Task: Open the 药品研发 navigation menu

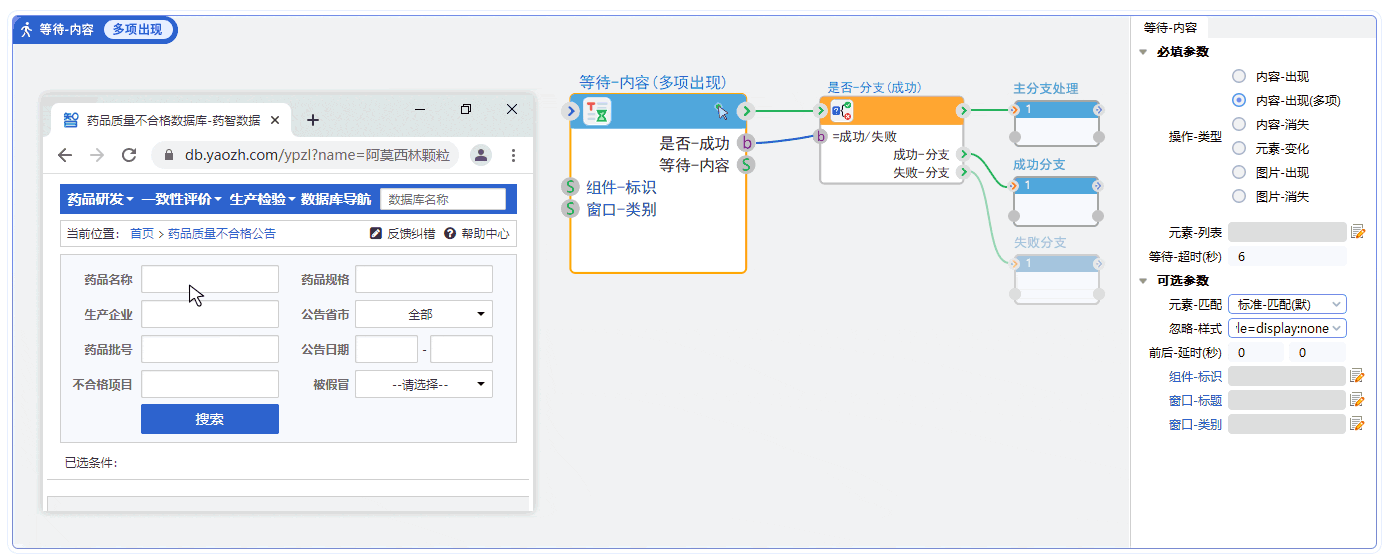Action: pyautogui.click(x=100, y=199)
